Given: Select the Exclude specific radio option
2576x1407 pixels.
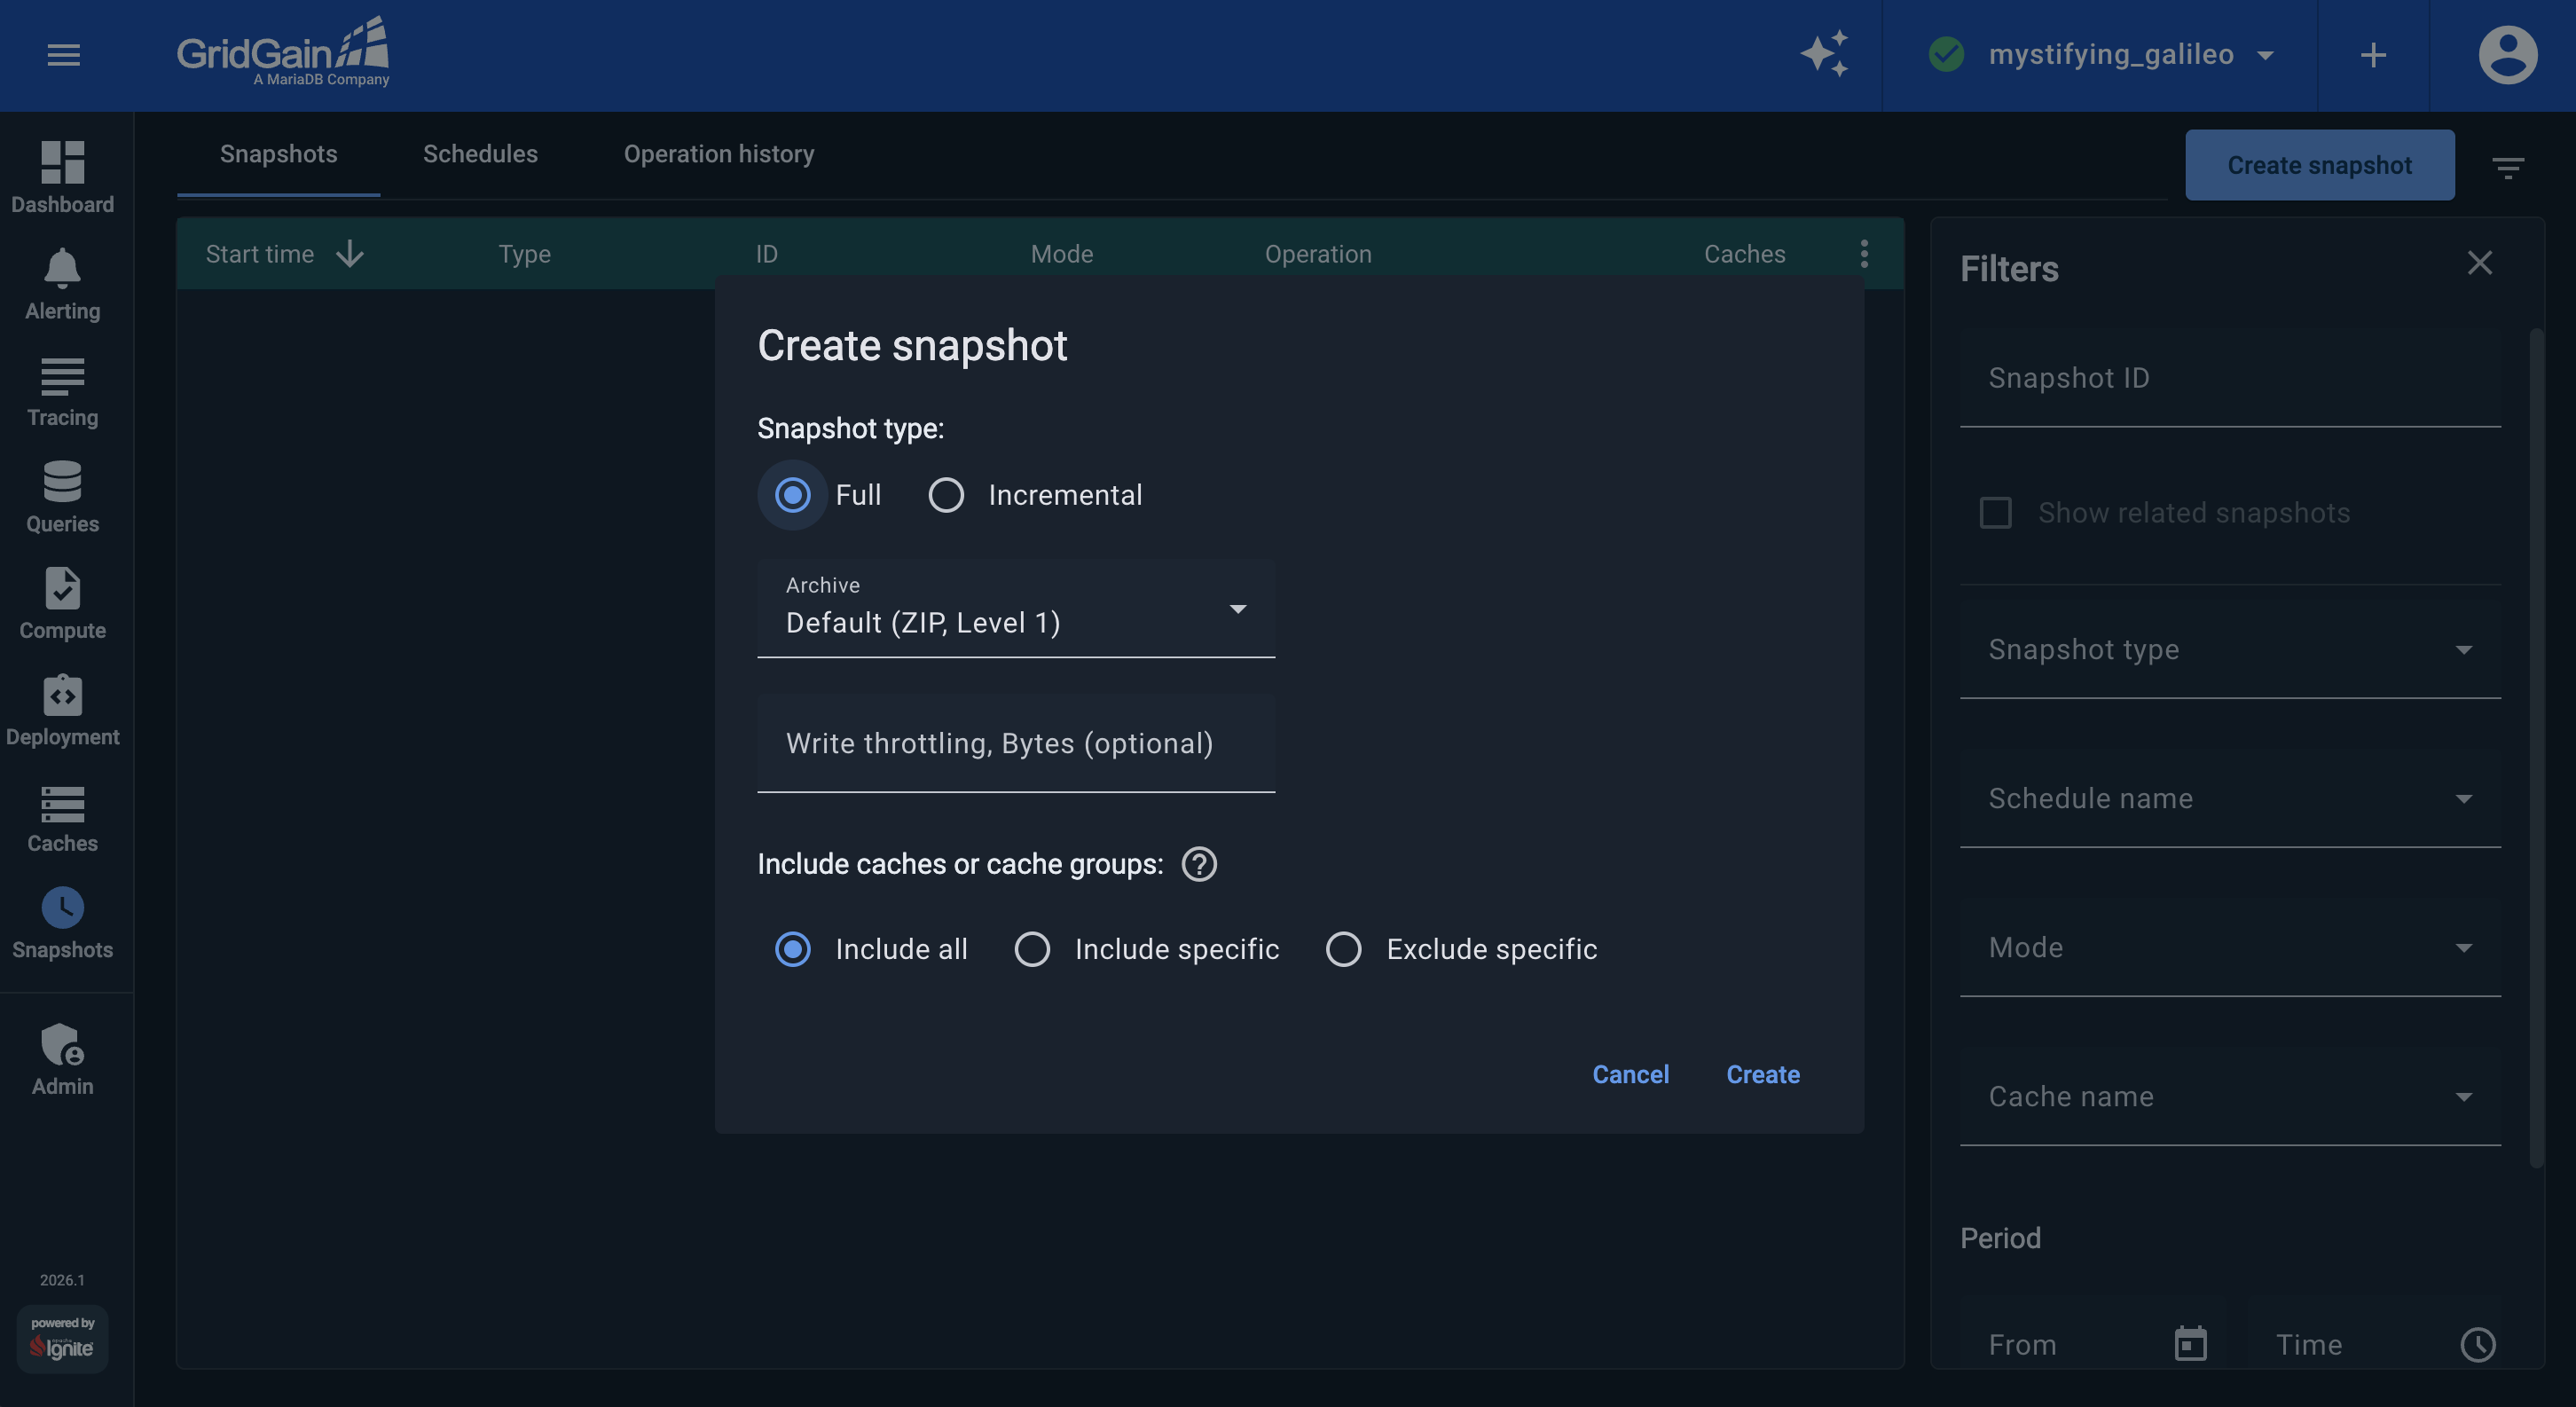Looking at the screenshot, I should click(1343, 949).
